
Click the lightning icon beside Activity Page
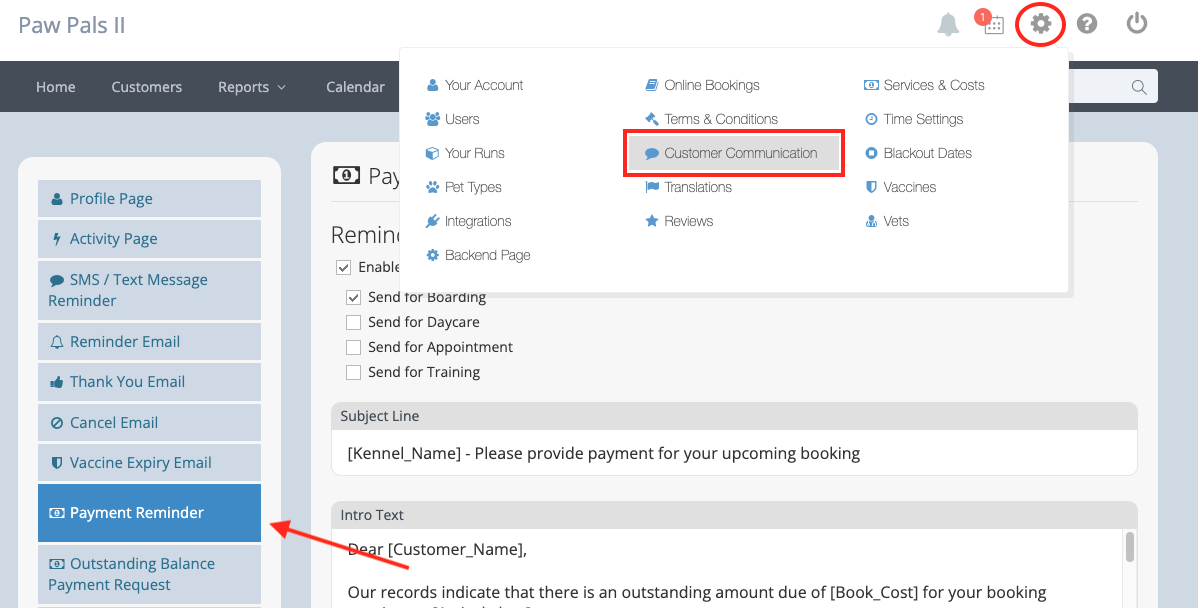coord(57,239)
